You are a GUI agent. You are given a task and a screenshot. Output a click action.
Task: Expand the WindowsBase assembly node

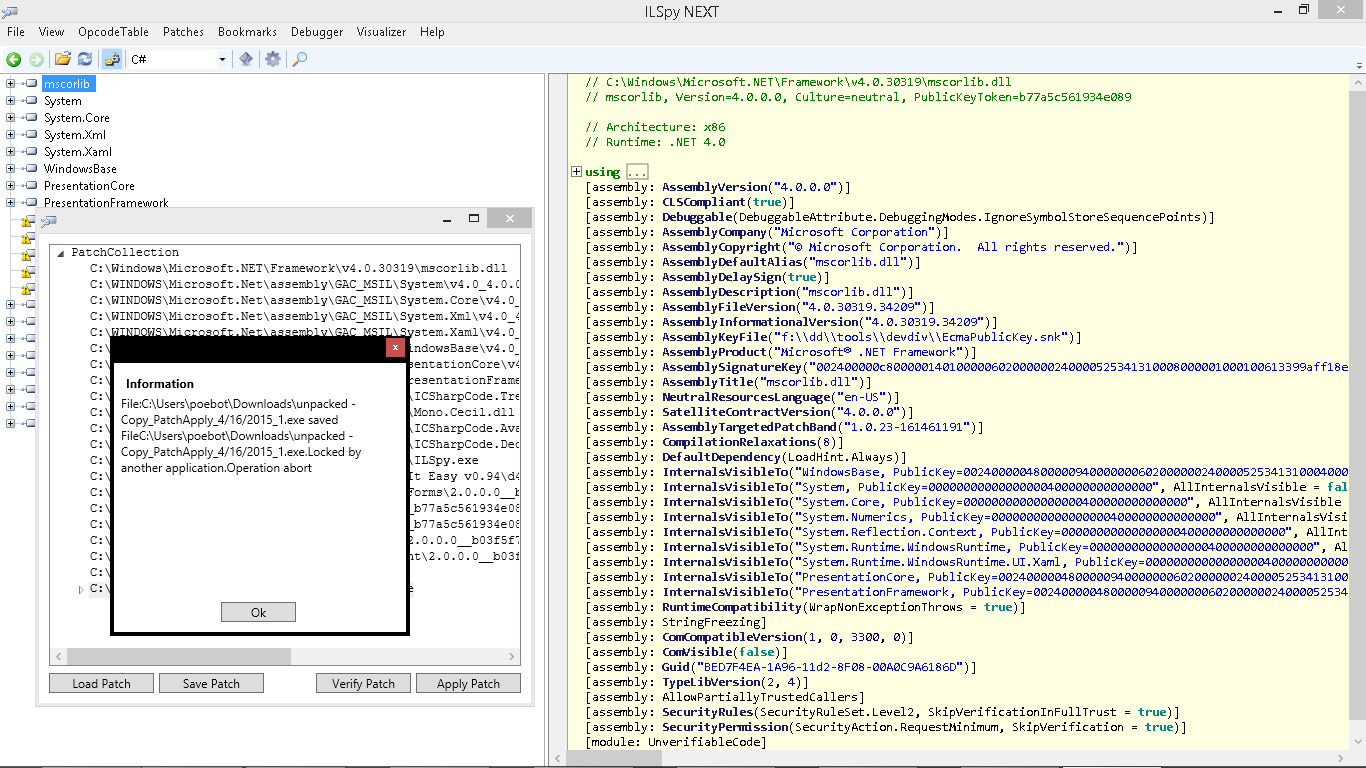tap(10, 169)
